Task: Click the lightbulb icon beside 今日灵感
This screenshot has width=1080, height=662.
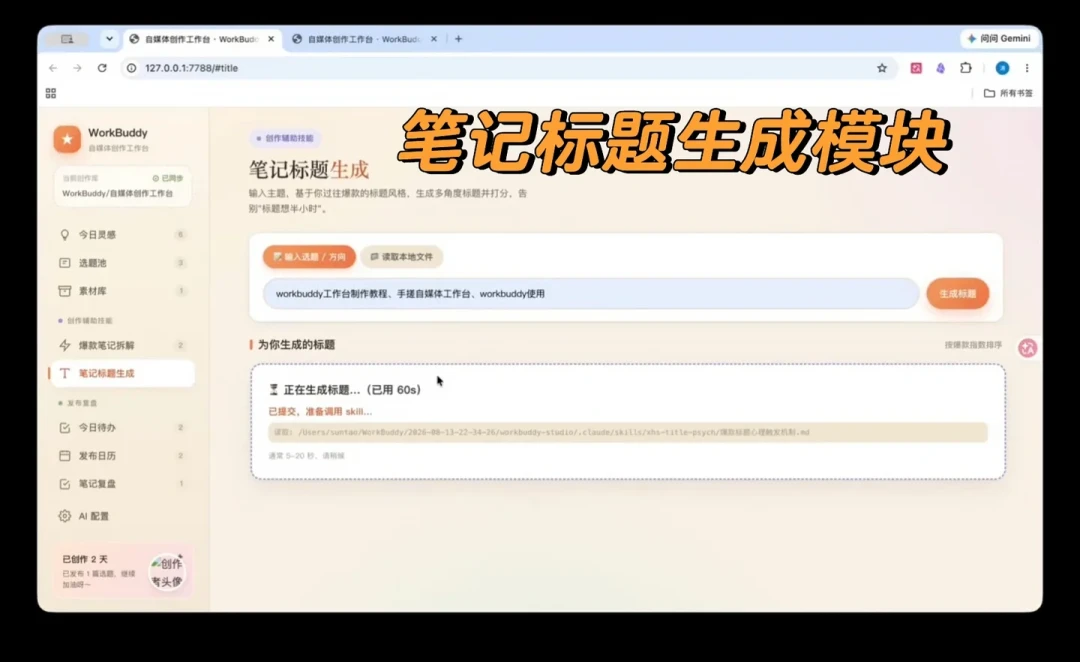Action: coord(65,235)
